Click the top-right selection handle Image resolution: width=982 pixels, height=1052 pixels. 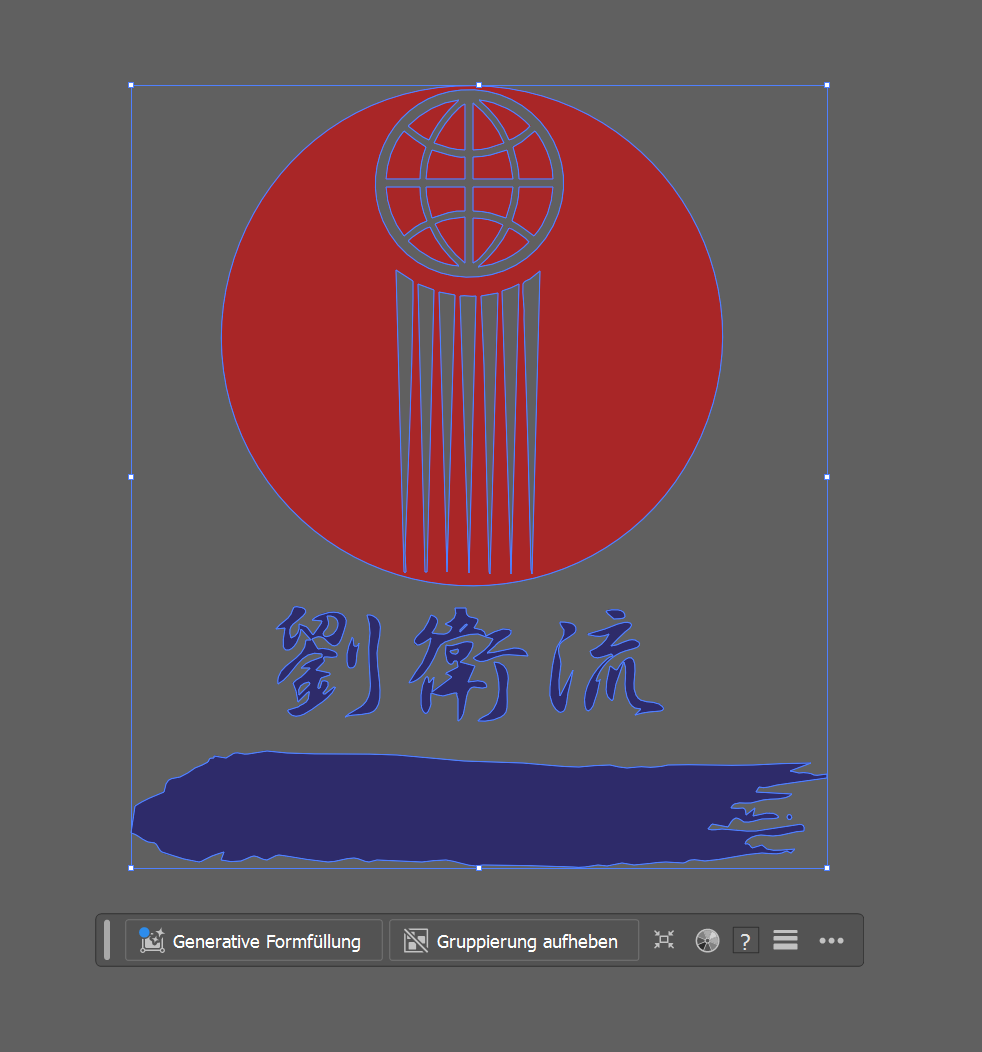tap(827, 85)
